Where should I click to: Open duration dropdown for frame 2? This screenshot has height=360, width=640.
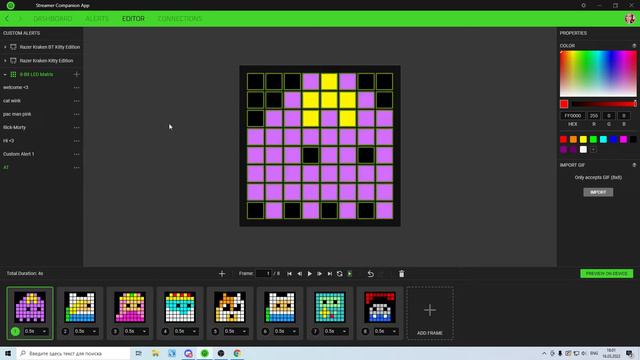[85, 331]
